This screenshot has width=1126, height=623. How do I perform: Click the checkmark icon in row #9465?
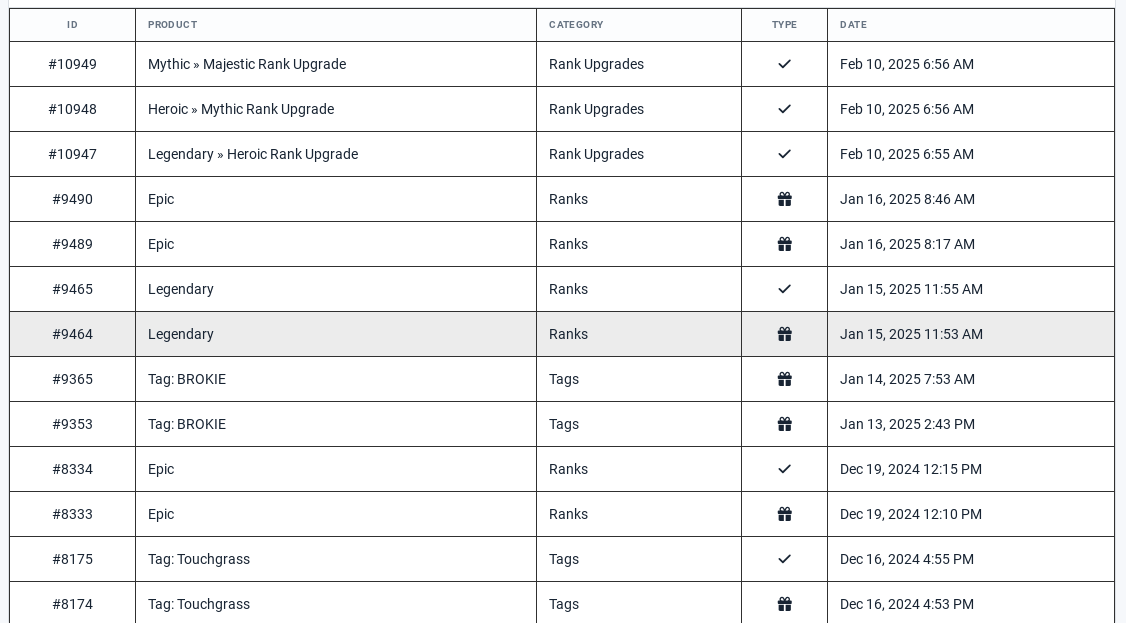[x=784, y=289]
